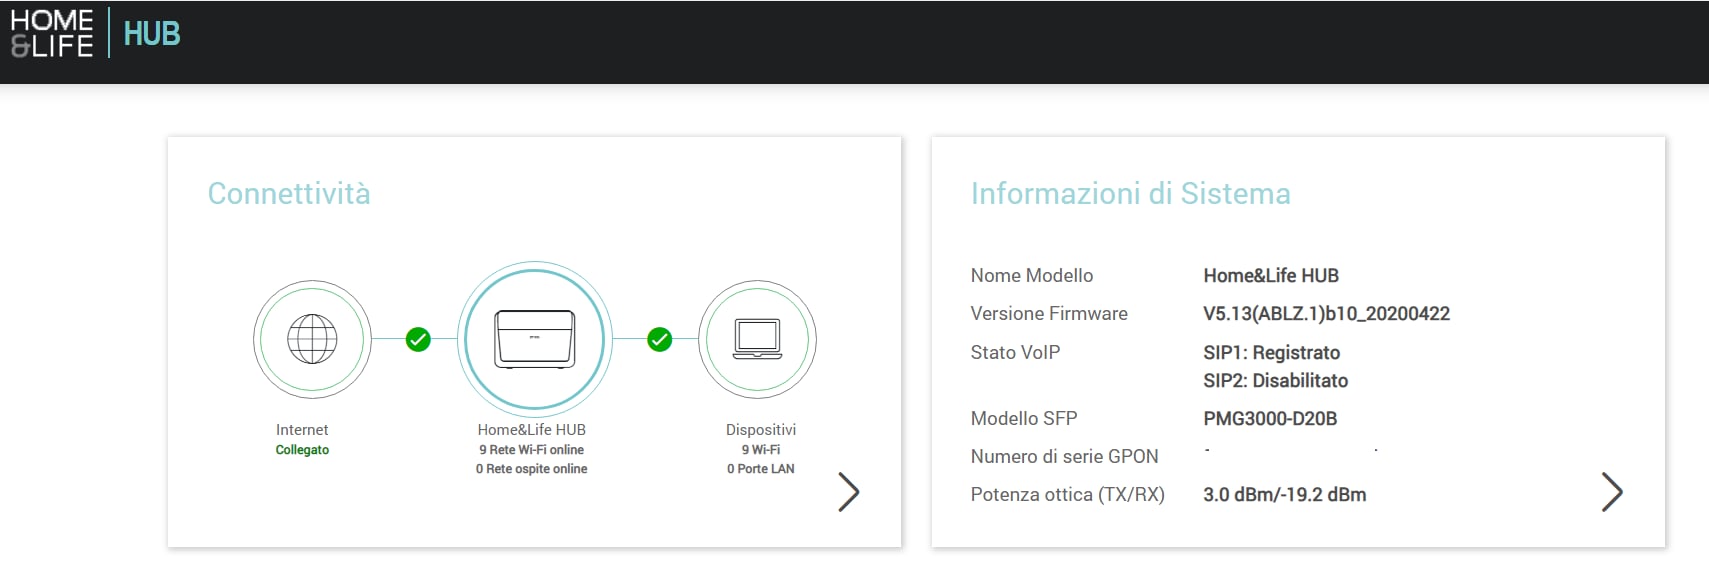This screenshot has width=1709, height=572.
Task: Click the Numero di serie GPON label
Action: coord(1064,456)
